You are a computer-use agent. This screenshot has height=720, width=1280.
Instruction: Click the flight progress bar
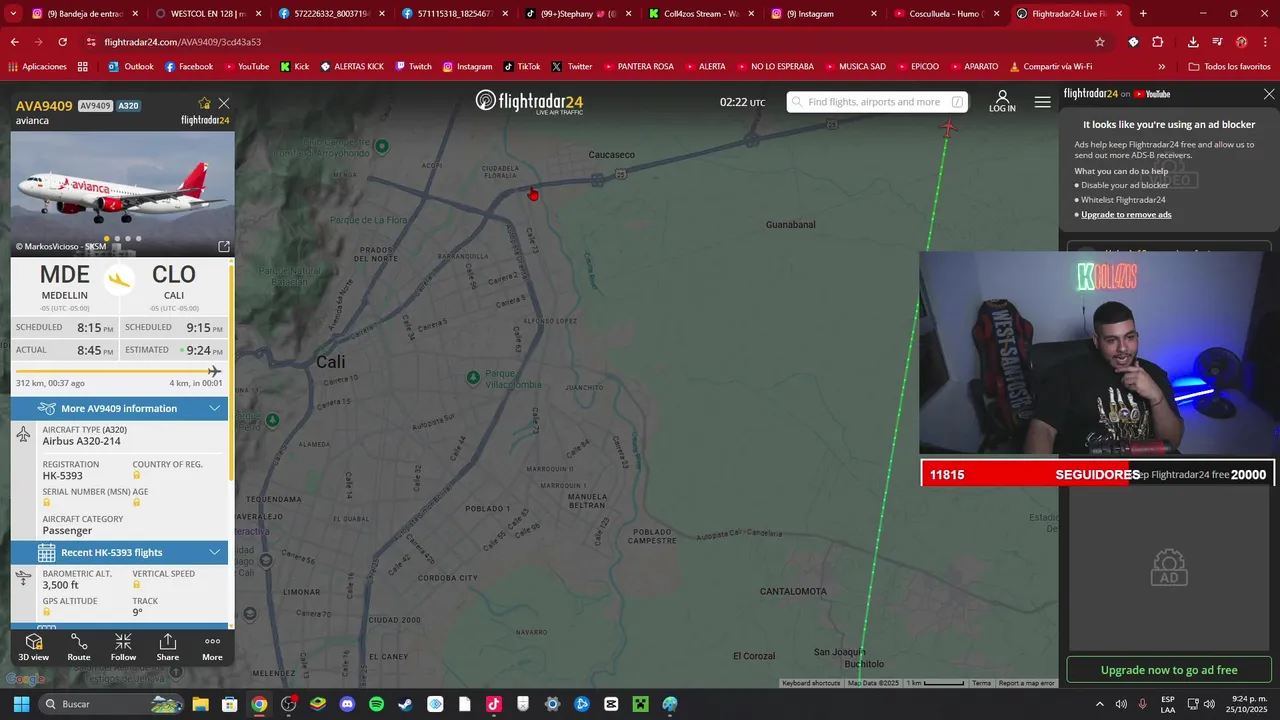[119, 371]
